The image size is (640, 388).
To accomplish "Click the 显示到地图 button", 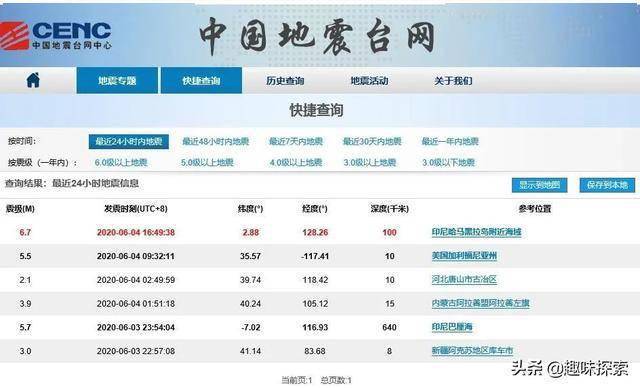I will (x=540, y=185).
